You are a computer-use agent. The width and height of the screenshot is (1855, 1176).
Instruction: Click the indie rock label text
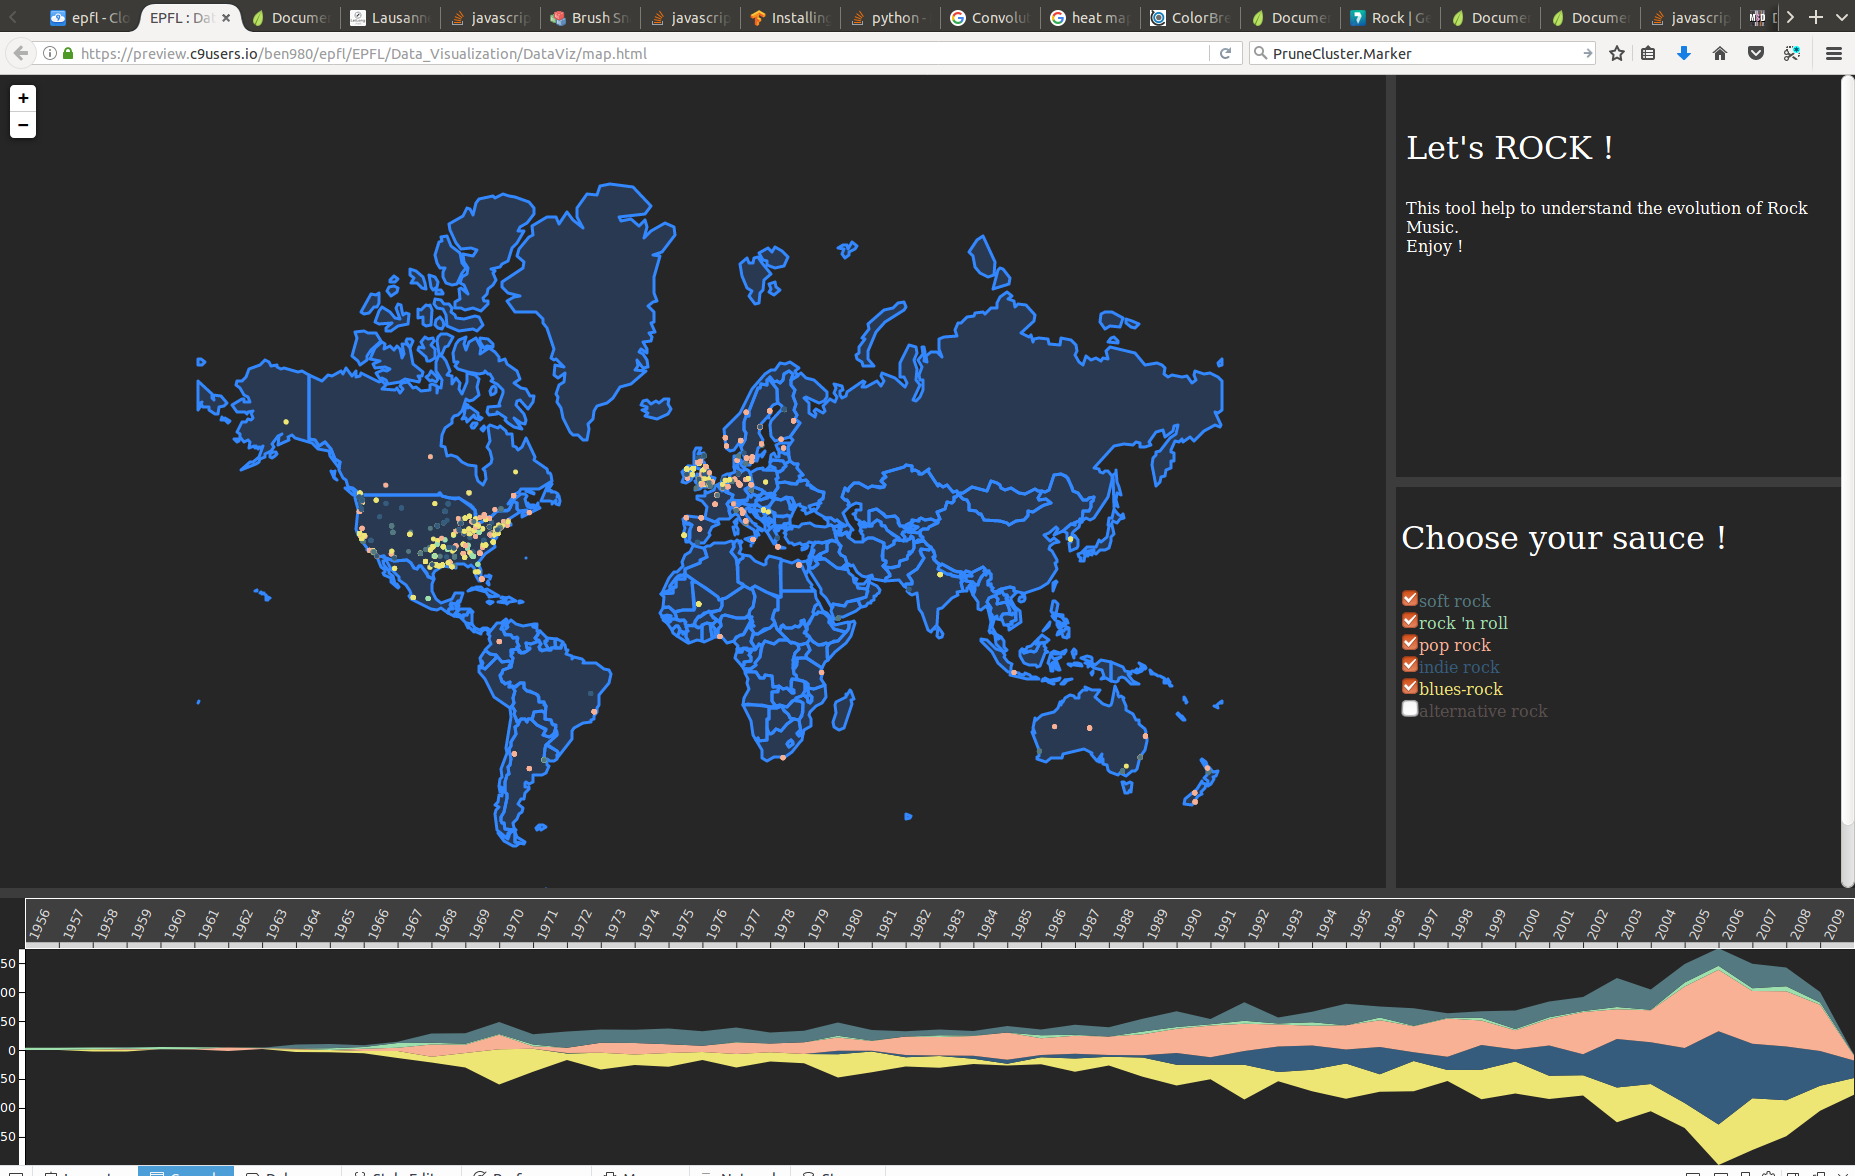coord(1459,667)
